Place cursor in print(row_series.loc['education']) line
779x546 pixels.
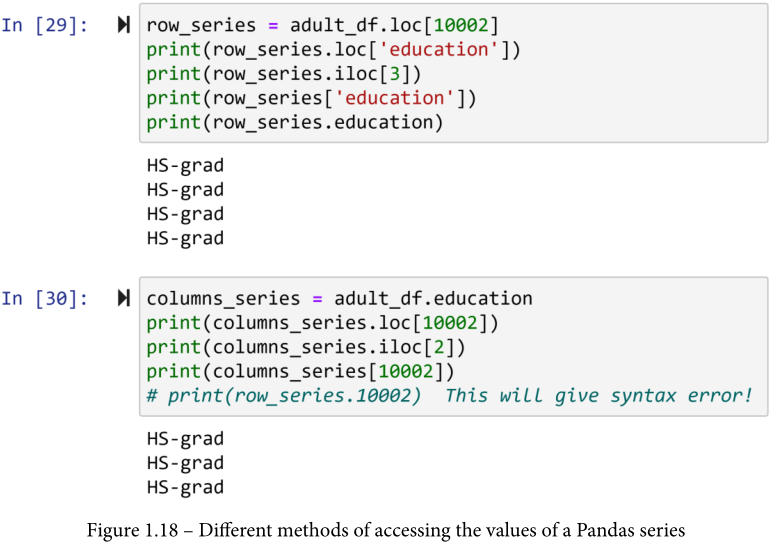333,49
